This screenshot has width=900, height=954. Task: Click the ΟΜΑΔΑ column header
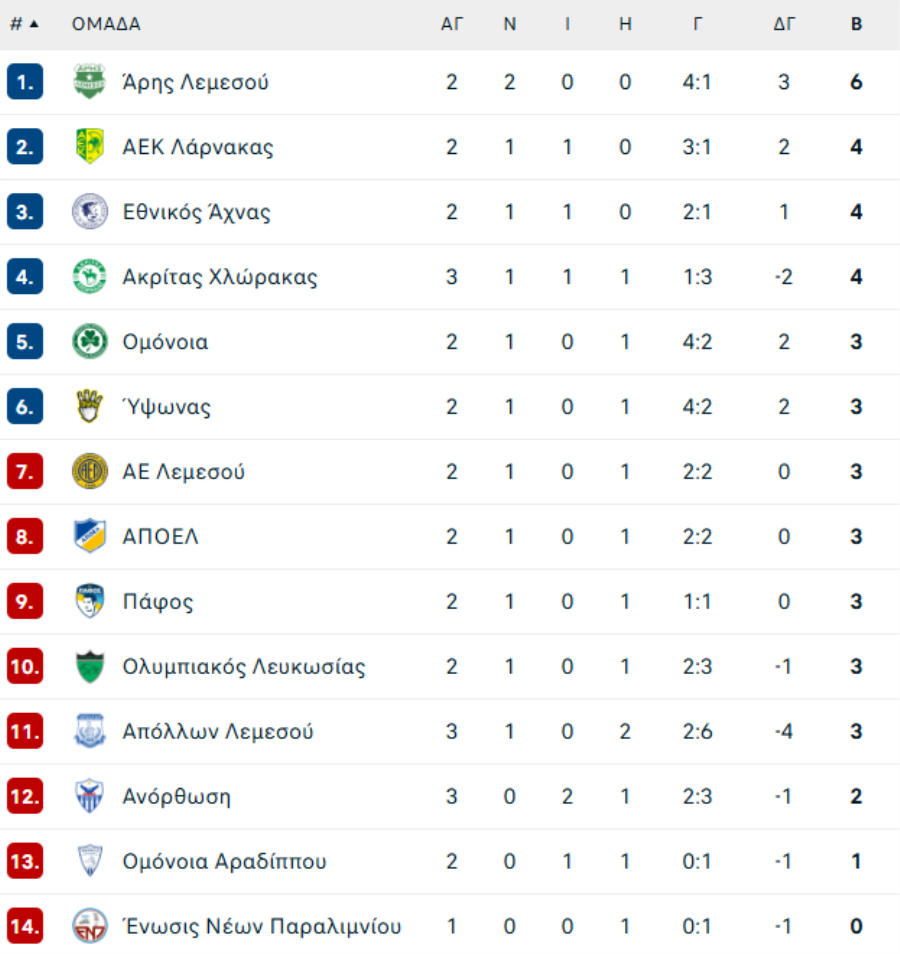(106, 24)
